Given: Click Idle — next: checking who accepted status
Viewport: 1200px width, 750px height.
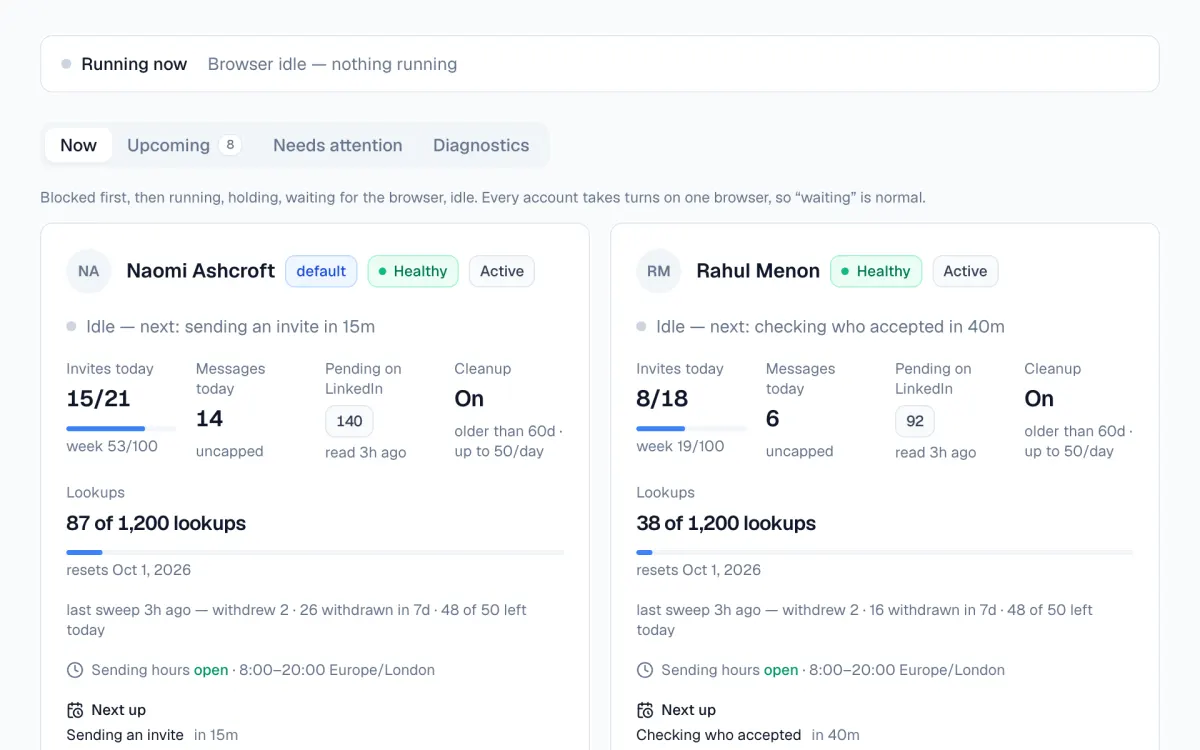Looking at the screenshot, I should tap(830, 327).
